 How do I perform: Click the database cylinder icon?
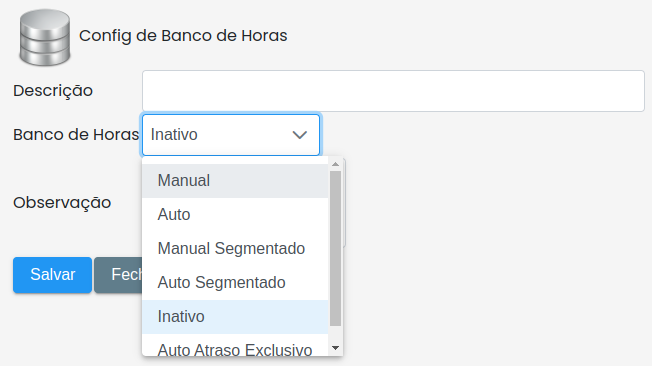click(45, 38)
